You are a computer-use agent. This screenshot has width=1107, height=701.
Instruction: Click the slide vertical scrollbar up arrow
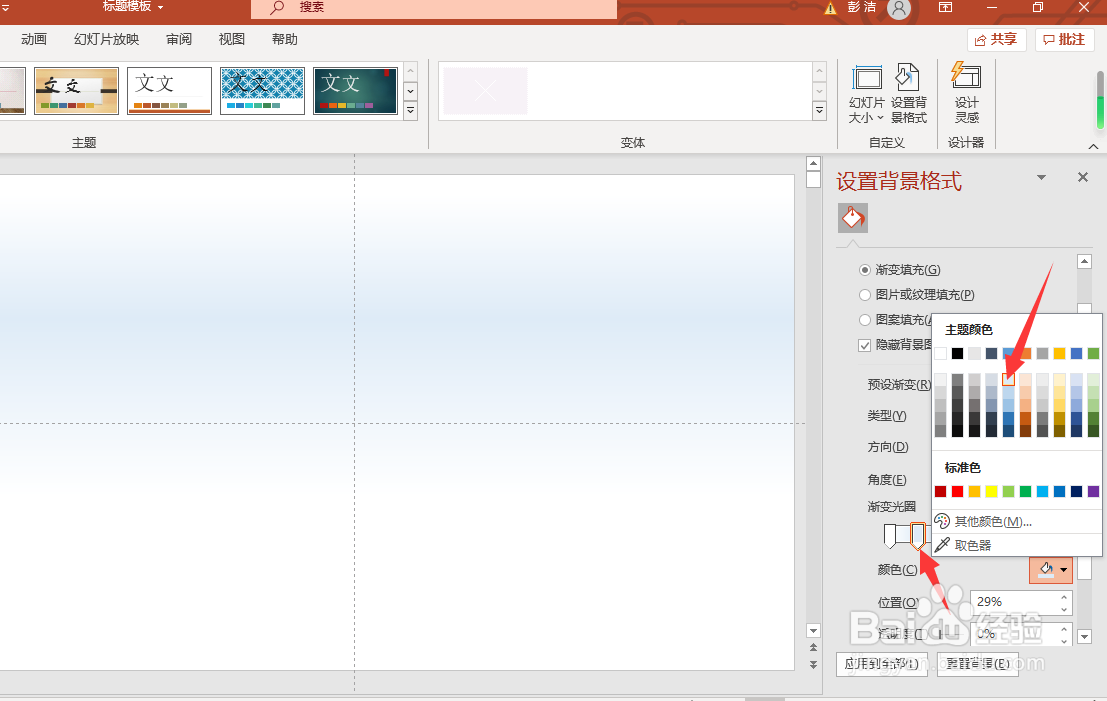[x=813, y=164]
